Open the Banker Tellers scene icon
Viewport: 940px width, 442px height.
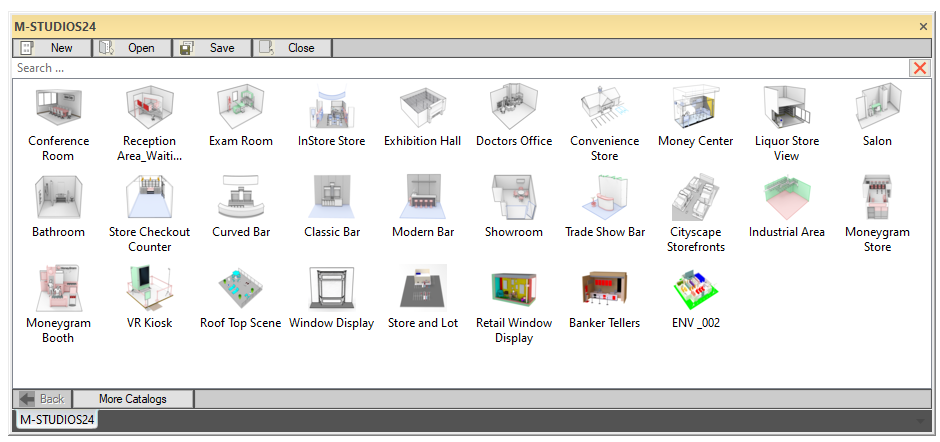(604, 289)
